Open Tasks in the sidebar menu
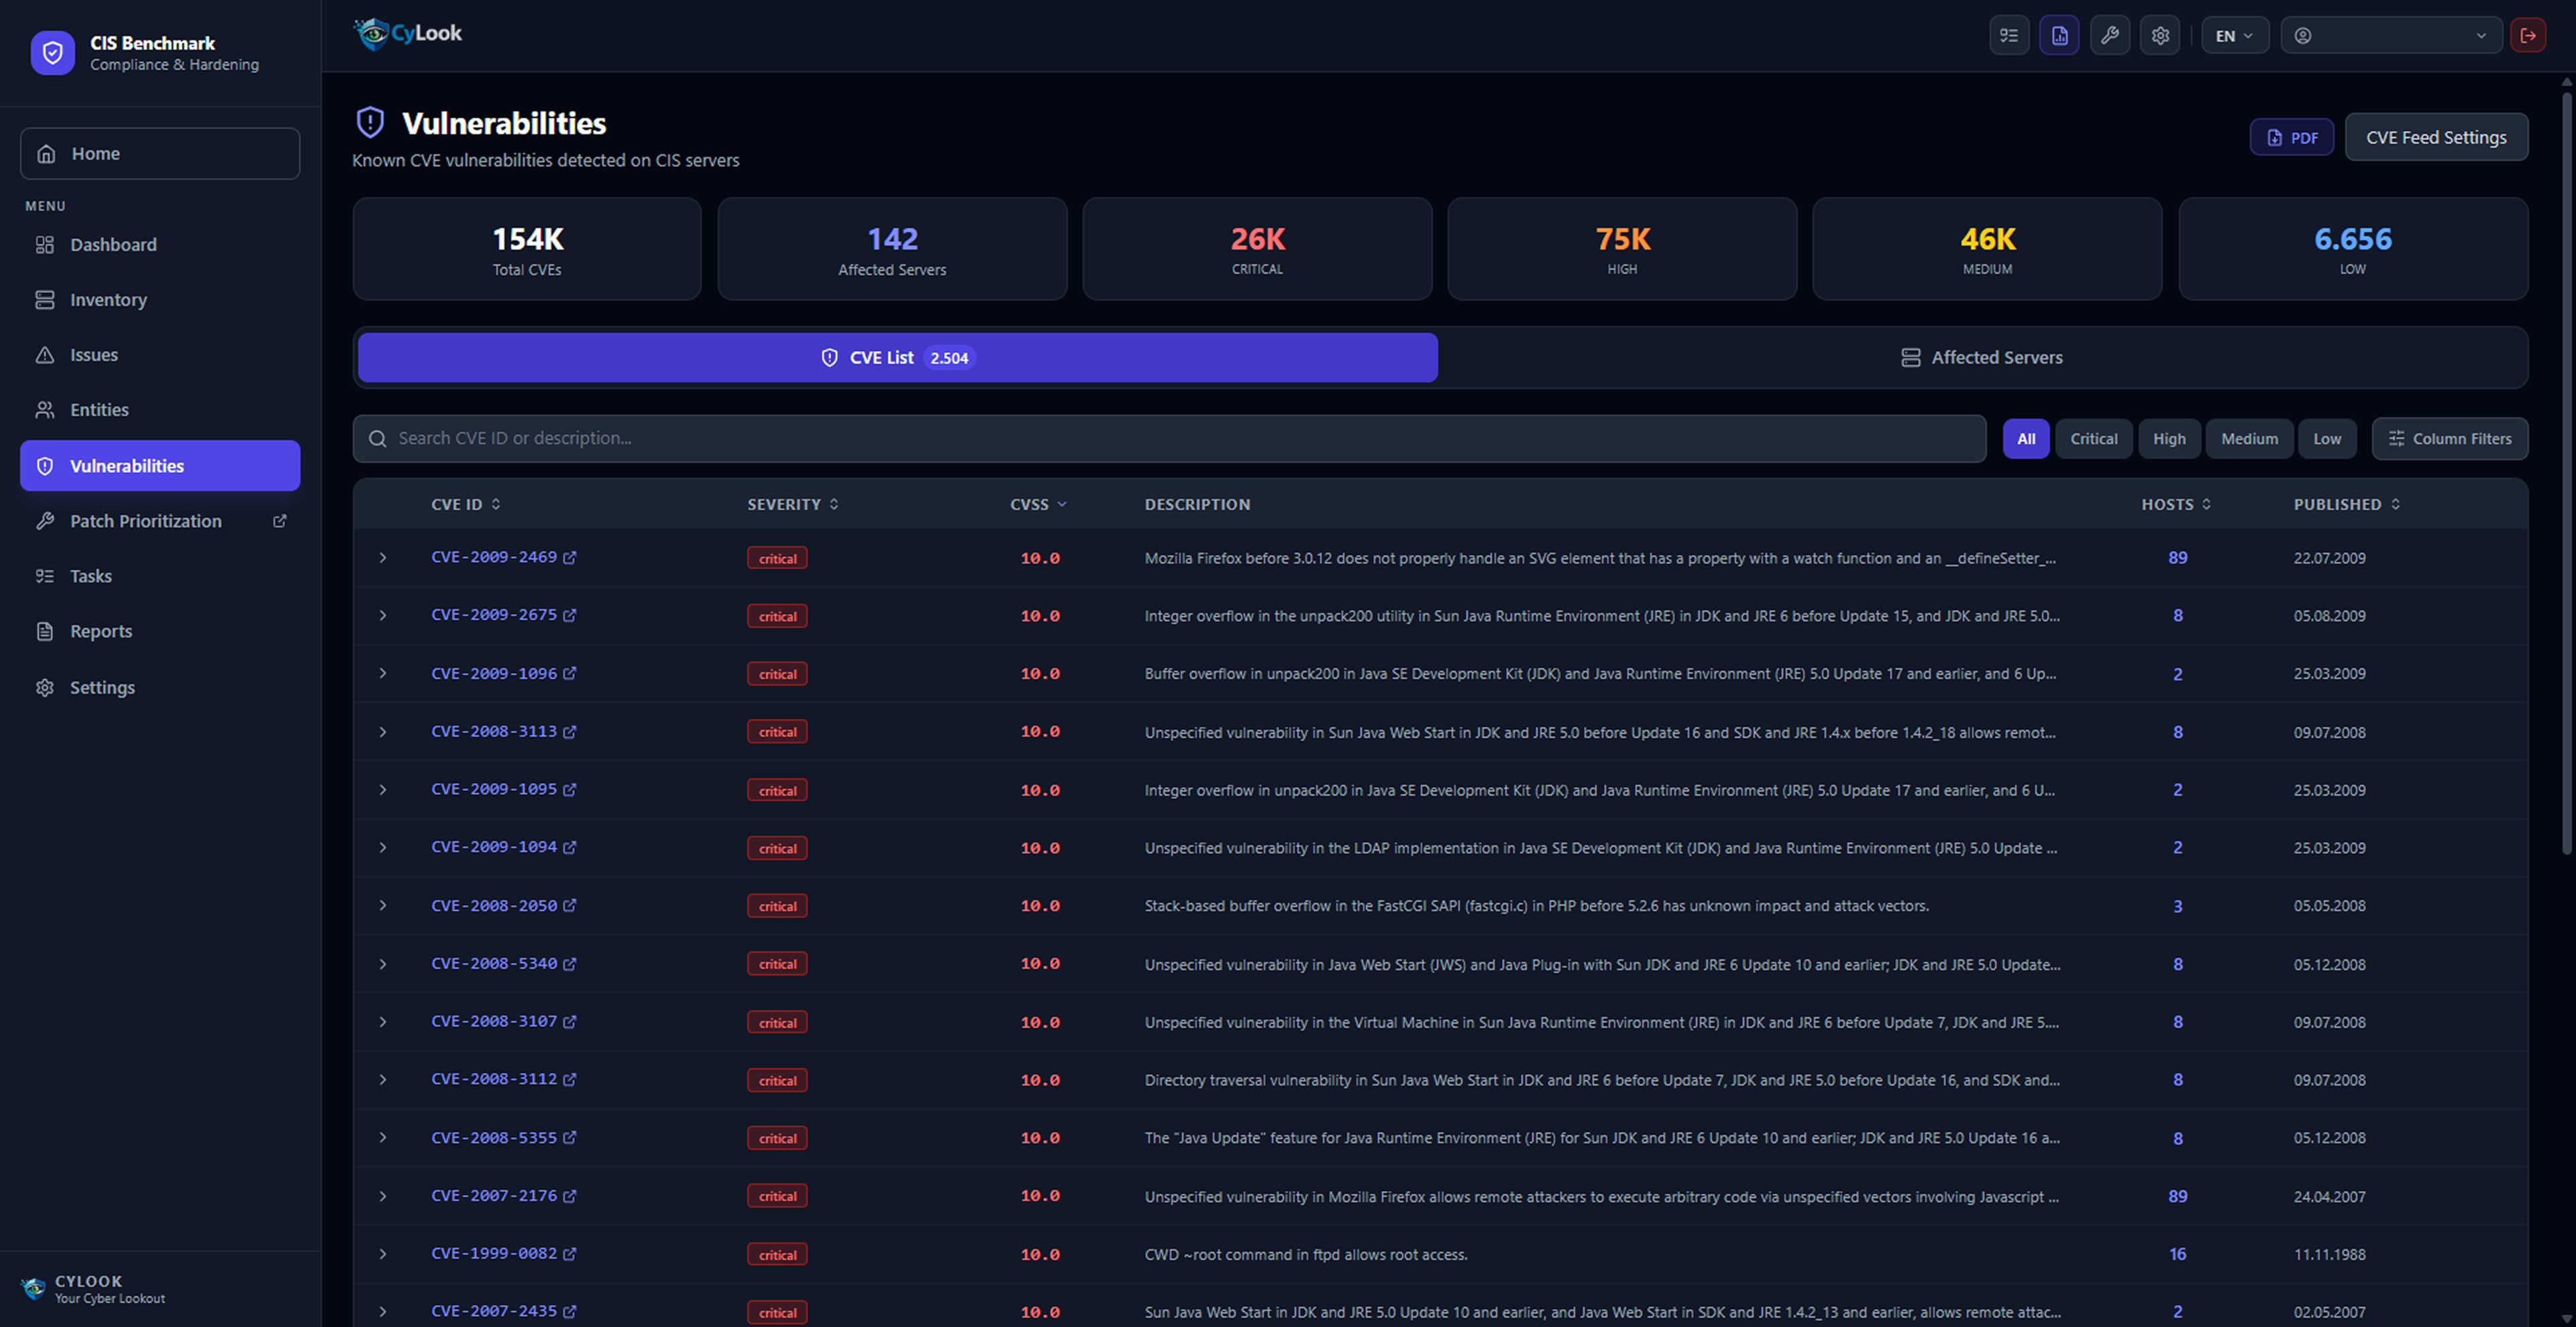Image resolution: width=2576 pixels, height=1327 pixels. point(160,576)
